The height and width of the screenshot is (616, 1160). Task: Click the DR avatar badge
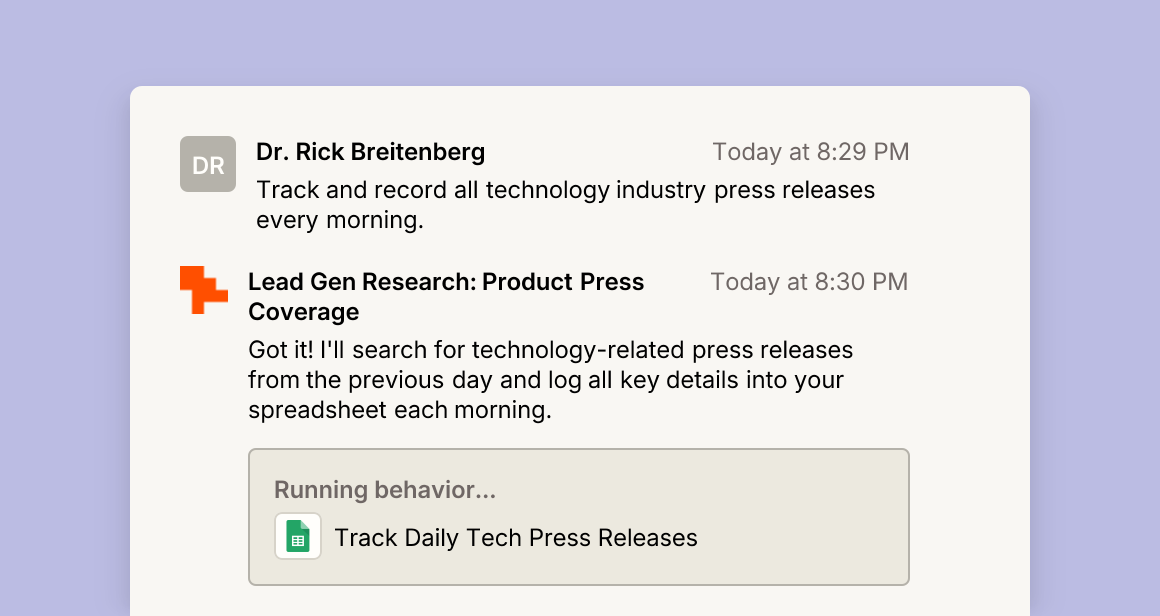tap(208, 164)
